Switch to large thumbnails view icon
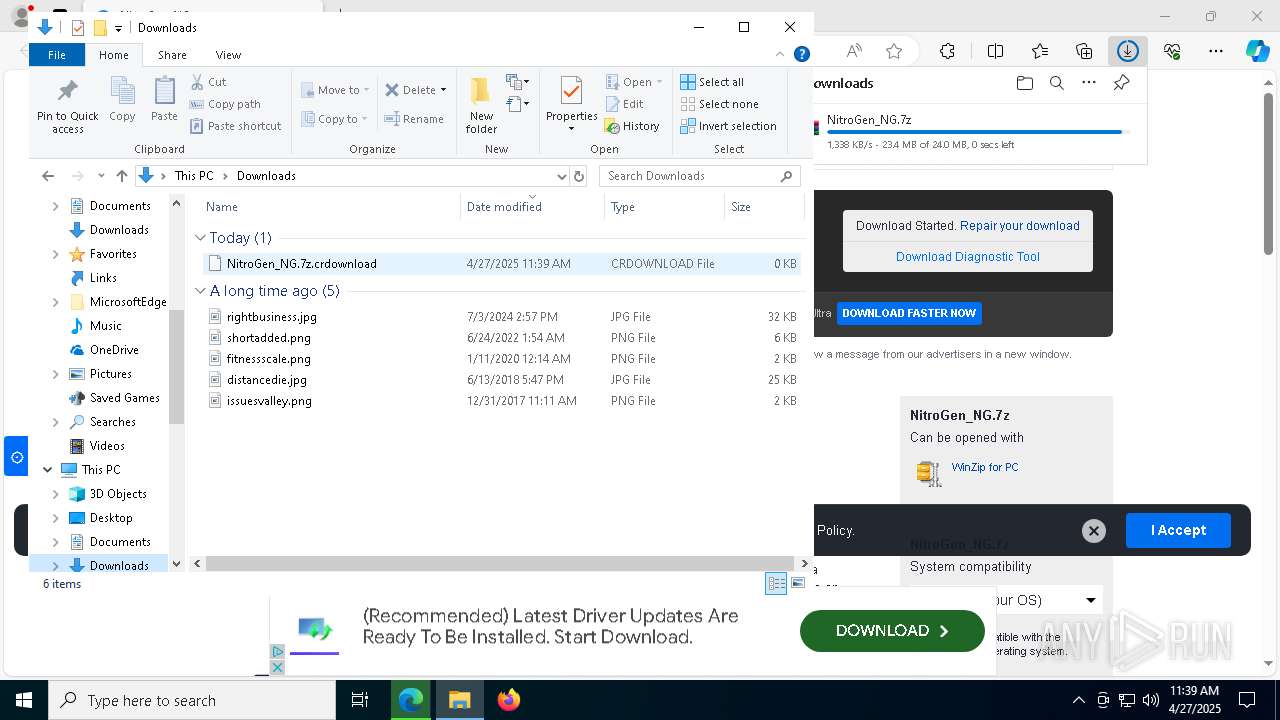Image resolution: width=1280 pixels, height=720 pixels. 798,584
